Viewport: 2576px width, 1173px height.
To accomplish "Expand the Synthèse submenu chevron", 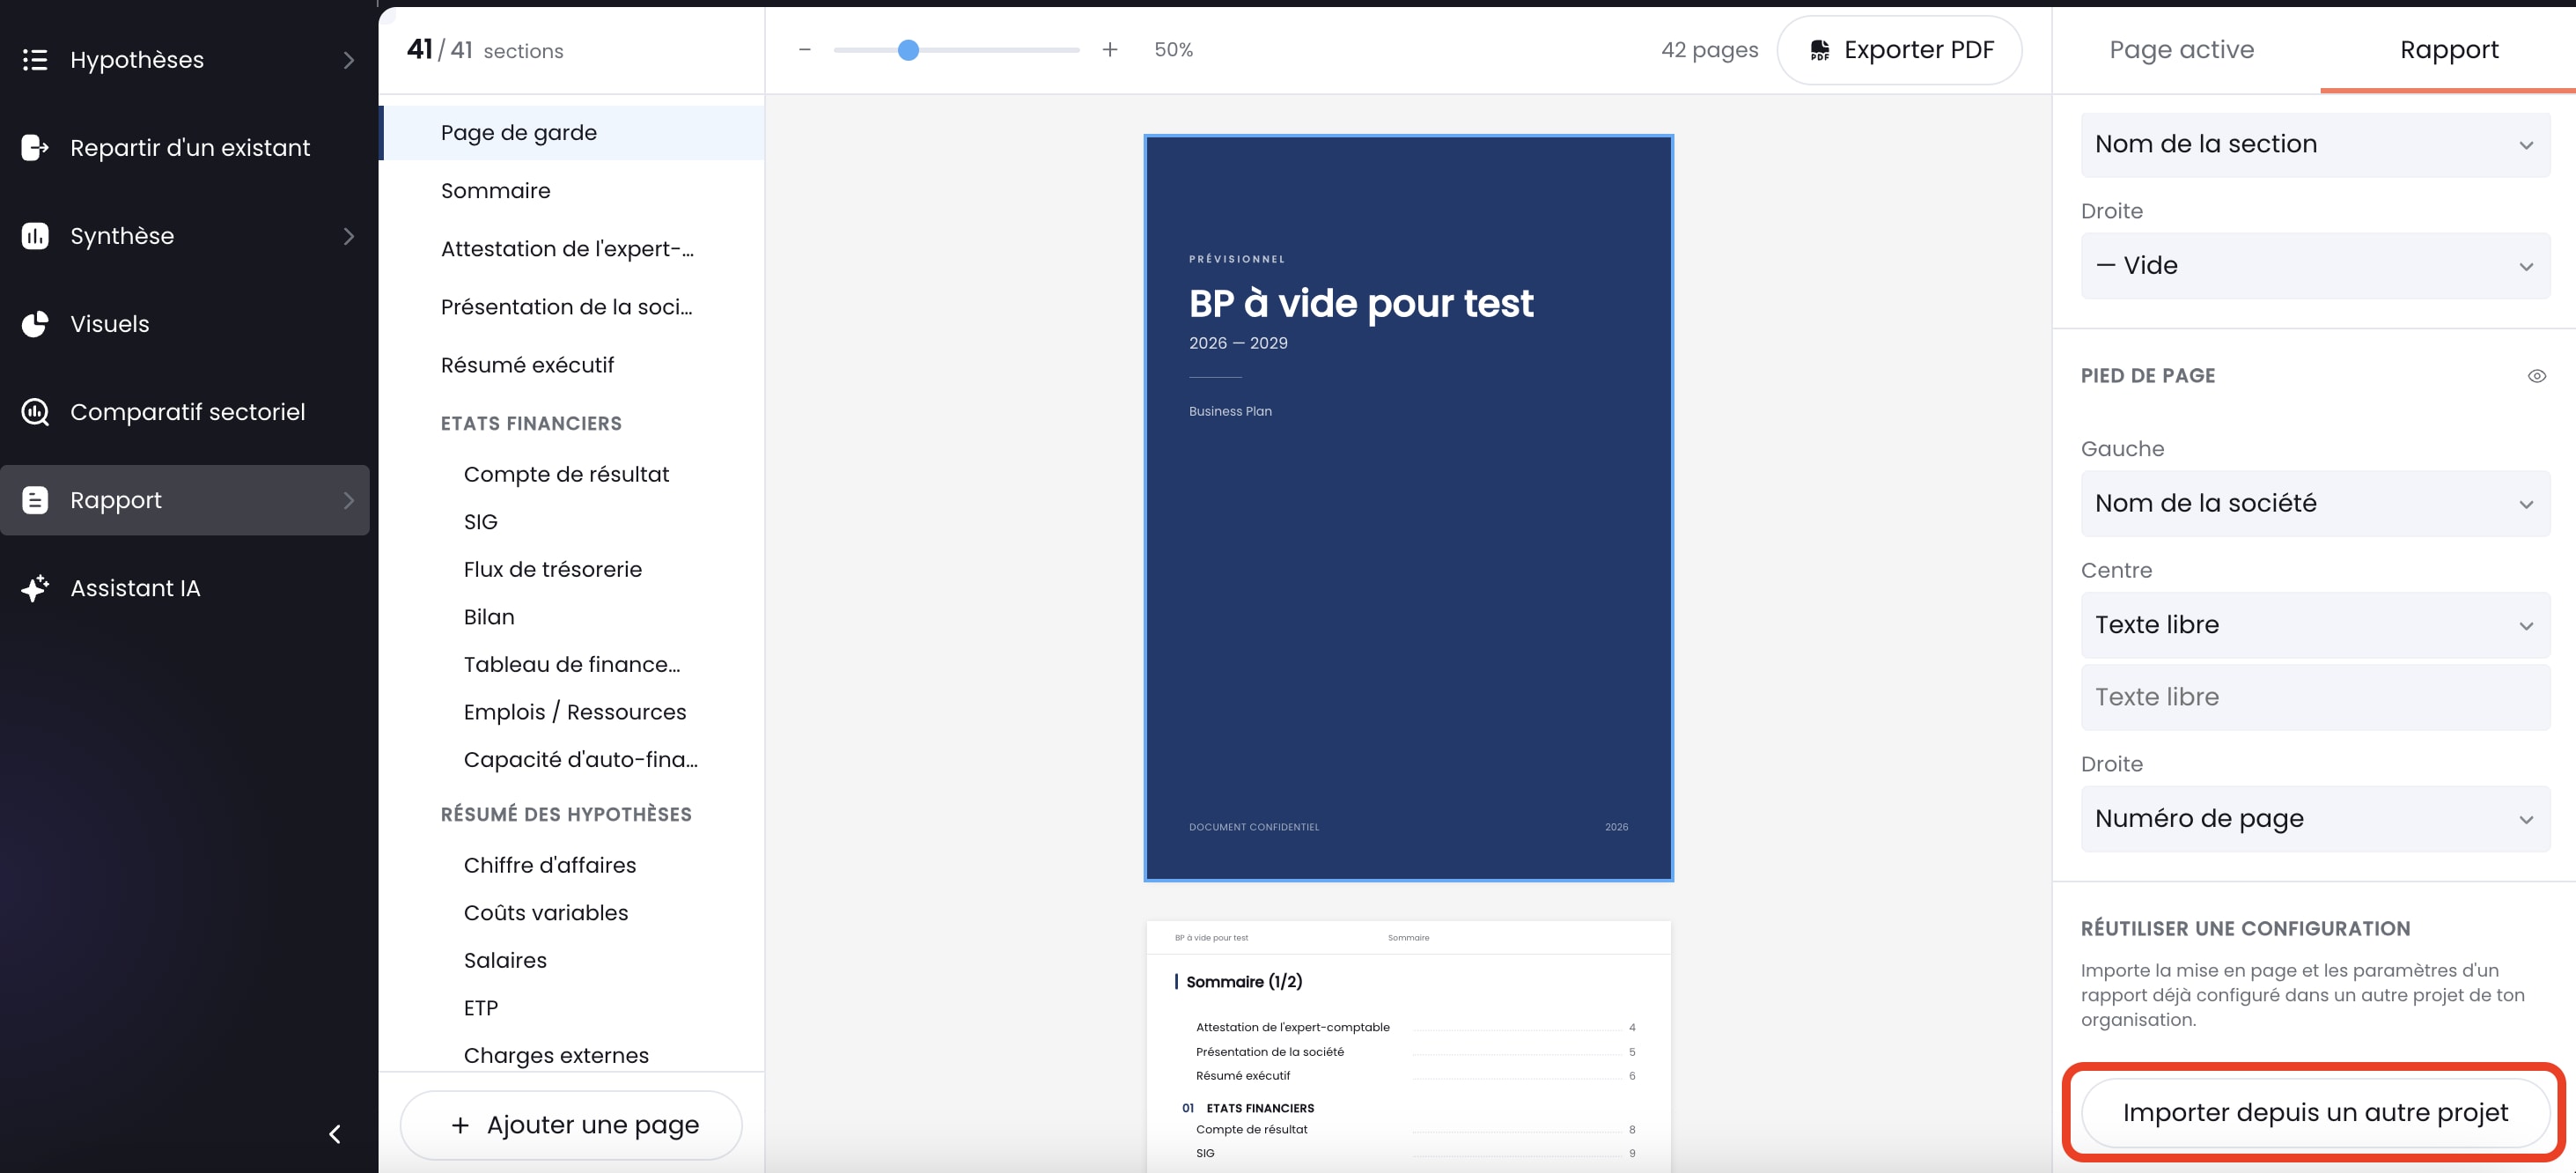I will coord(349,236).
